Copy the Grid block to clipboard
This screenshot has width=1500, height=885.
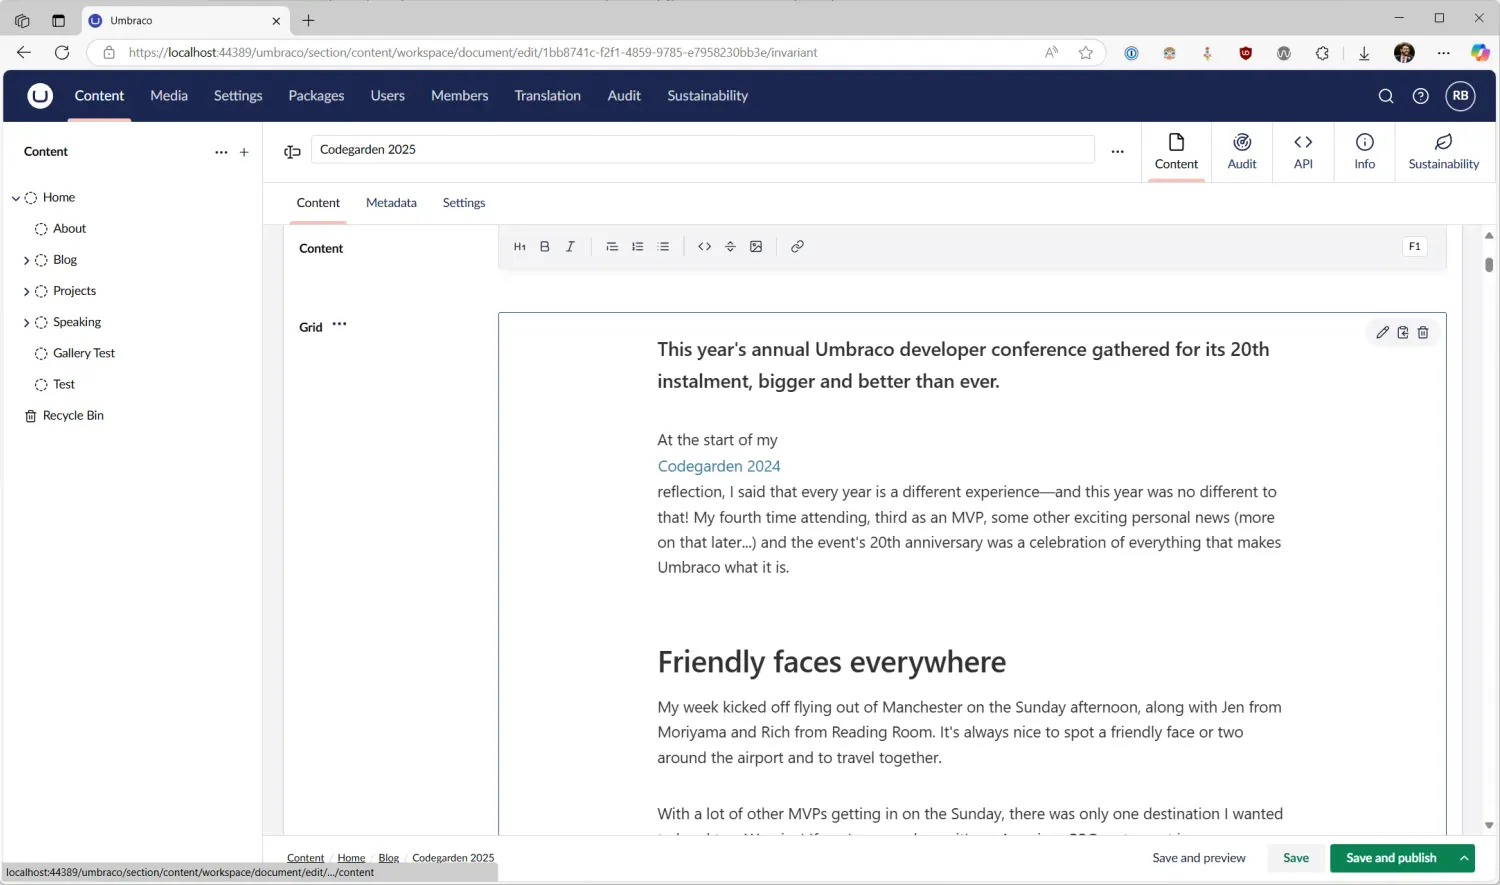coord(1403,332)
